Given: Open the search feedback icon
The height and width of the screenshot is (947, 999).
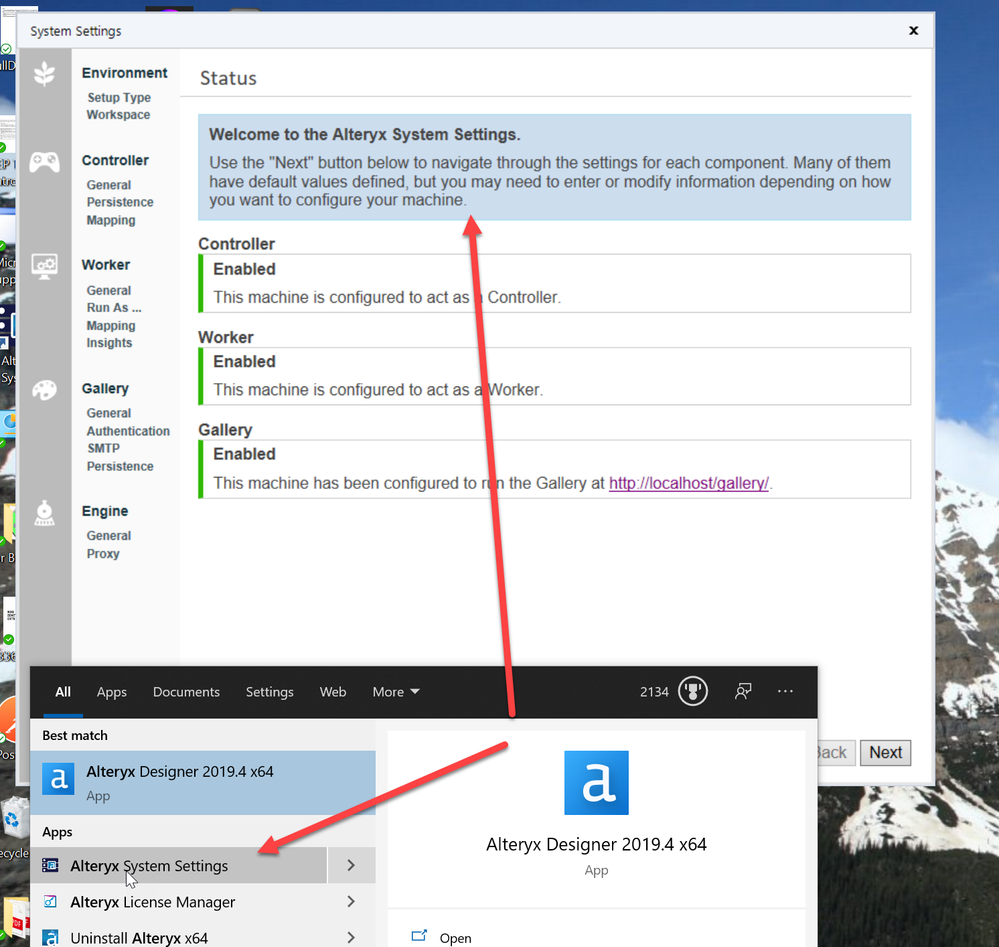Looking at the screenshot, I should click(742, 691).
